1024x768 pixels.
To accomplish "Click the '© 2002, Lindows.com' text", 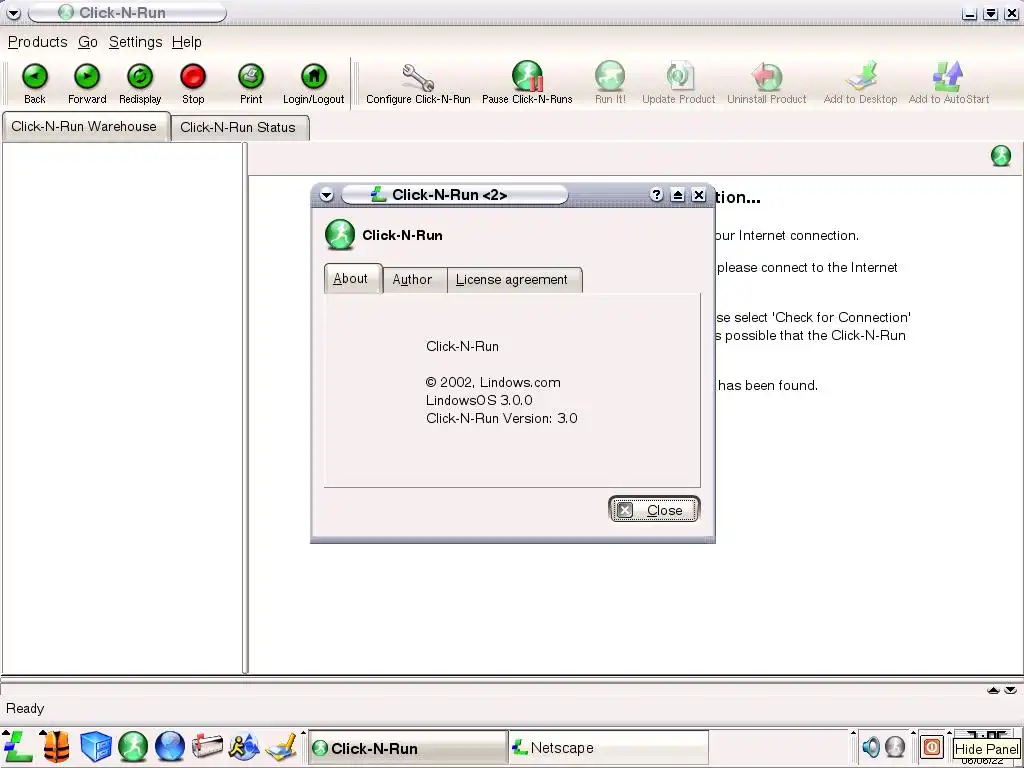I will (x=493, y=383).
